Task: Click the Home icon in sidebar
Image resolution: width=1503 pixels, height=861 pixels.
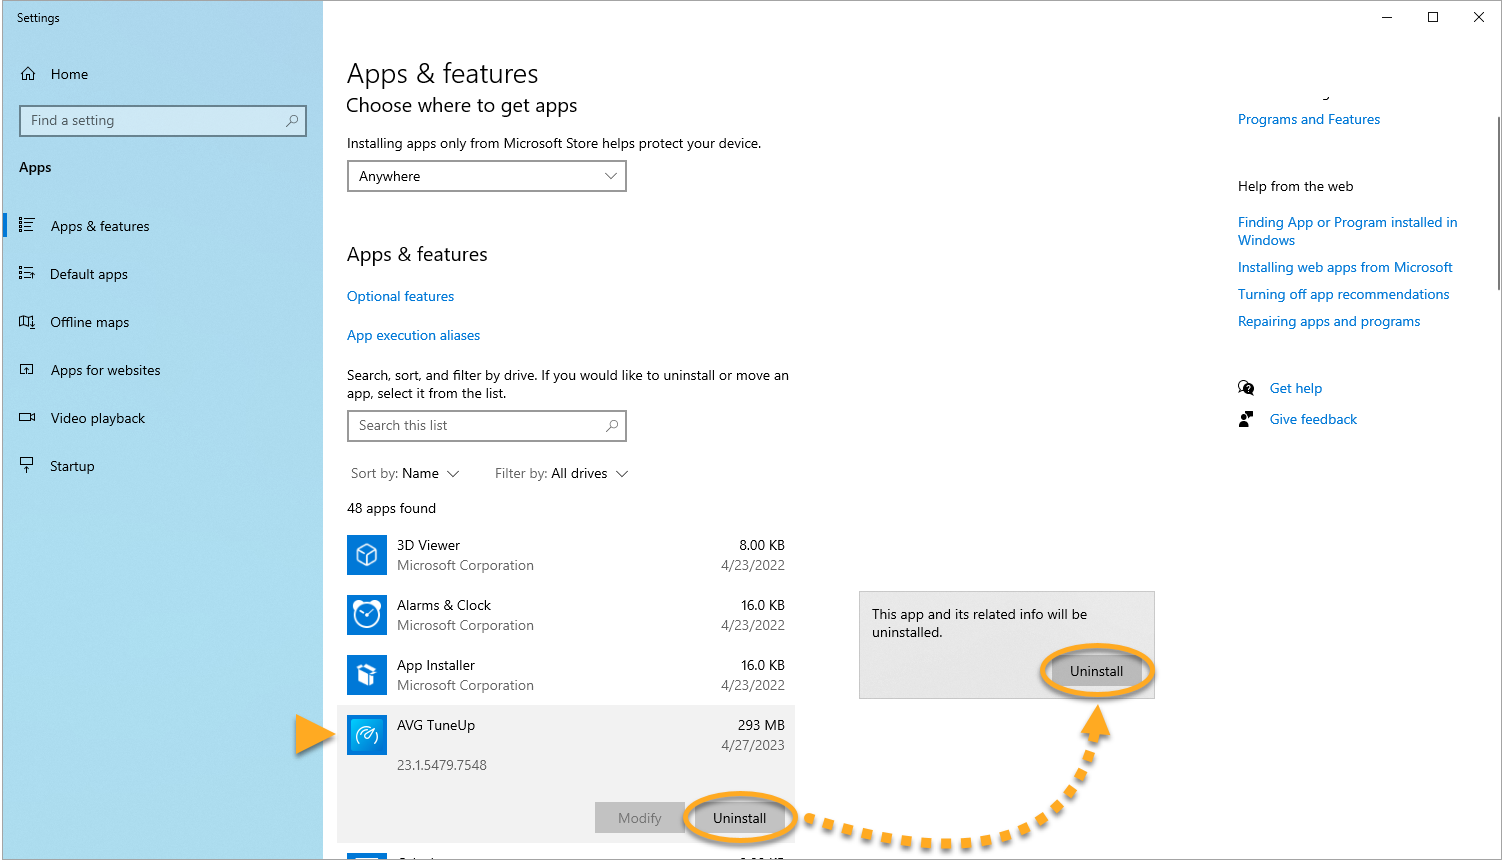Action: [28, 74]
